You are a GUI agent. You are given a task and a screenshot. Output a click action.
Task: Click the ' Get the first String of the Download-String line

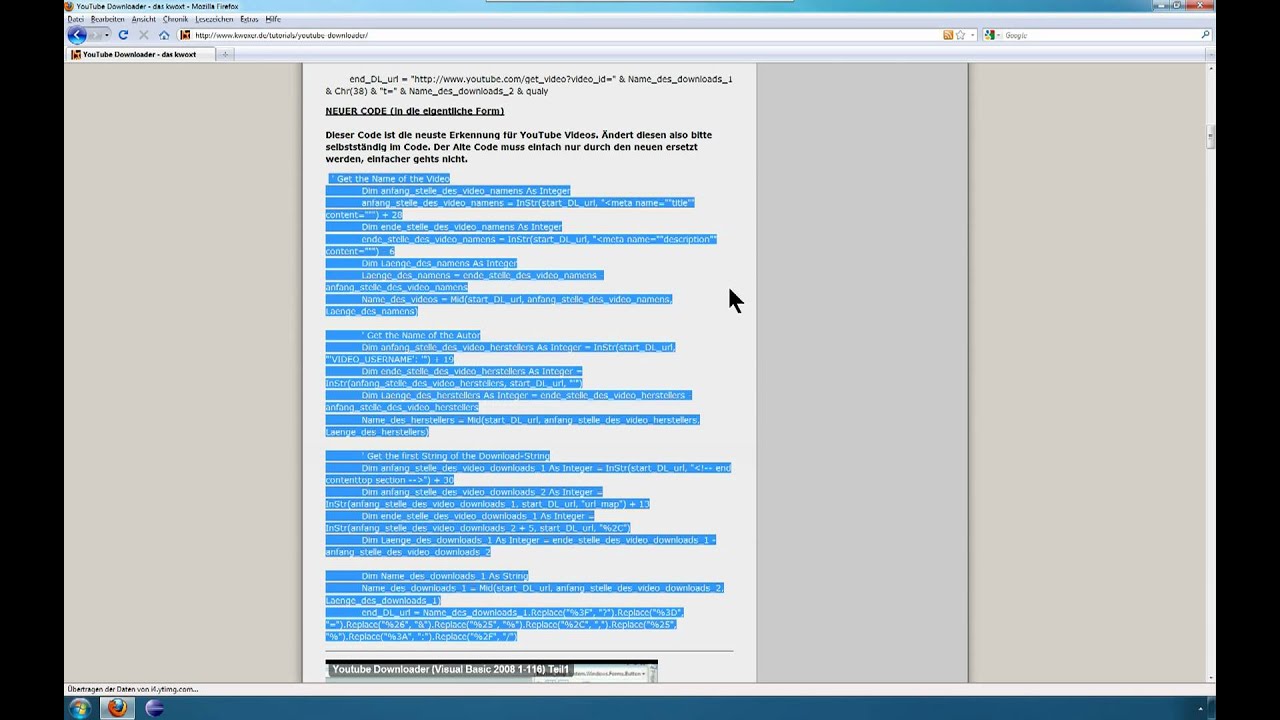coord(456,456)
